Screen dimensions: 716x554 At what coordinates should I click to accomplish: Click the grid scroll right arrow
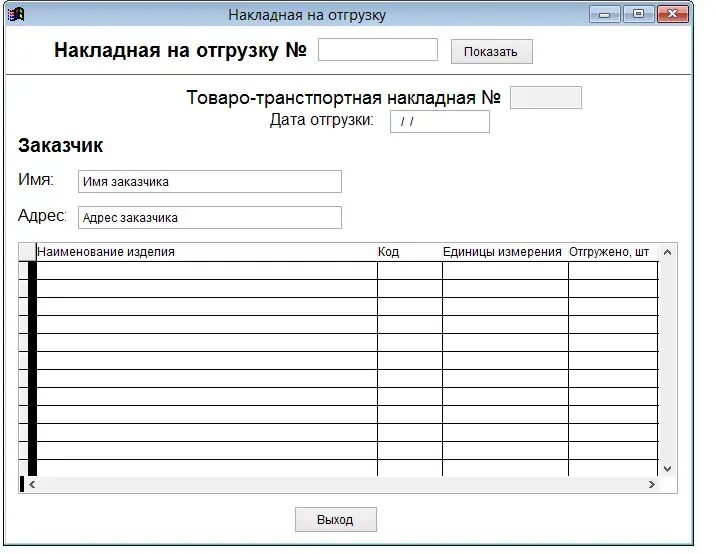pos(652,485)
